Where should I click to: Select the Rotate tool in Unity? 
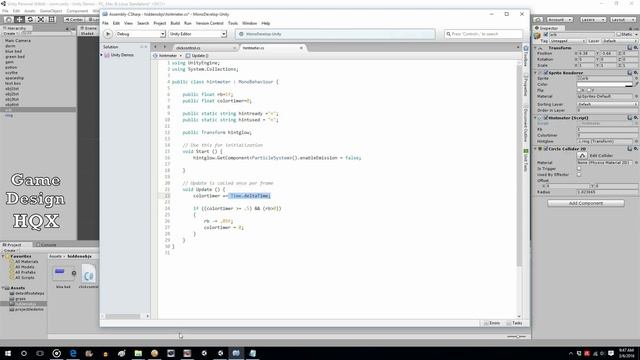30,19
